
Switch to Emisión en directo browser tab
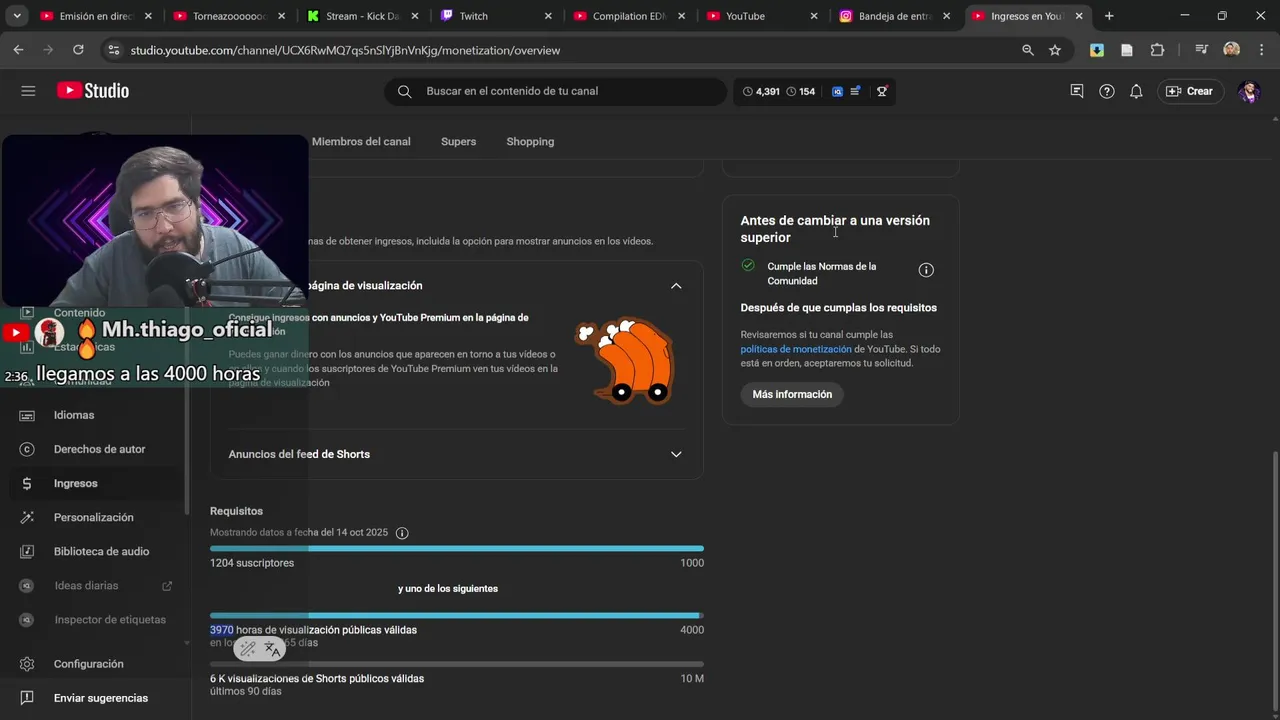tap(96, 16)
